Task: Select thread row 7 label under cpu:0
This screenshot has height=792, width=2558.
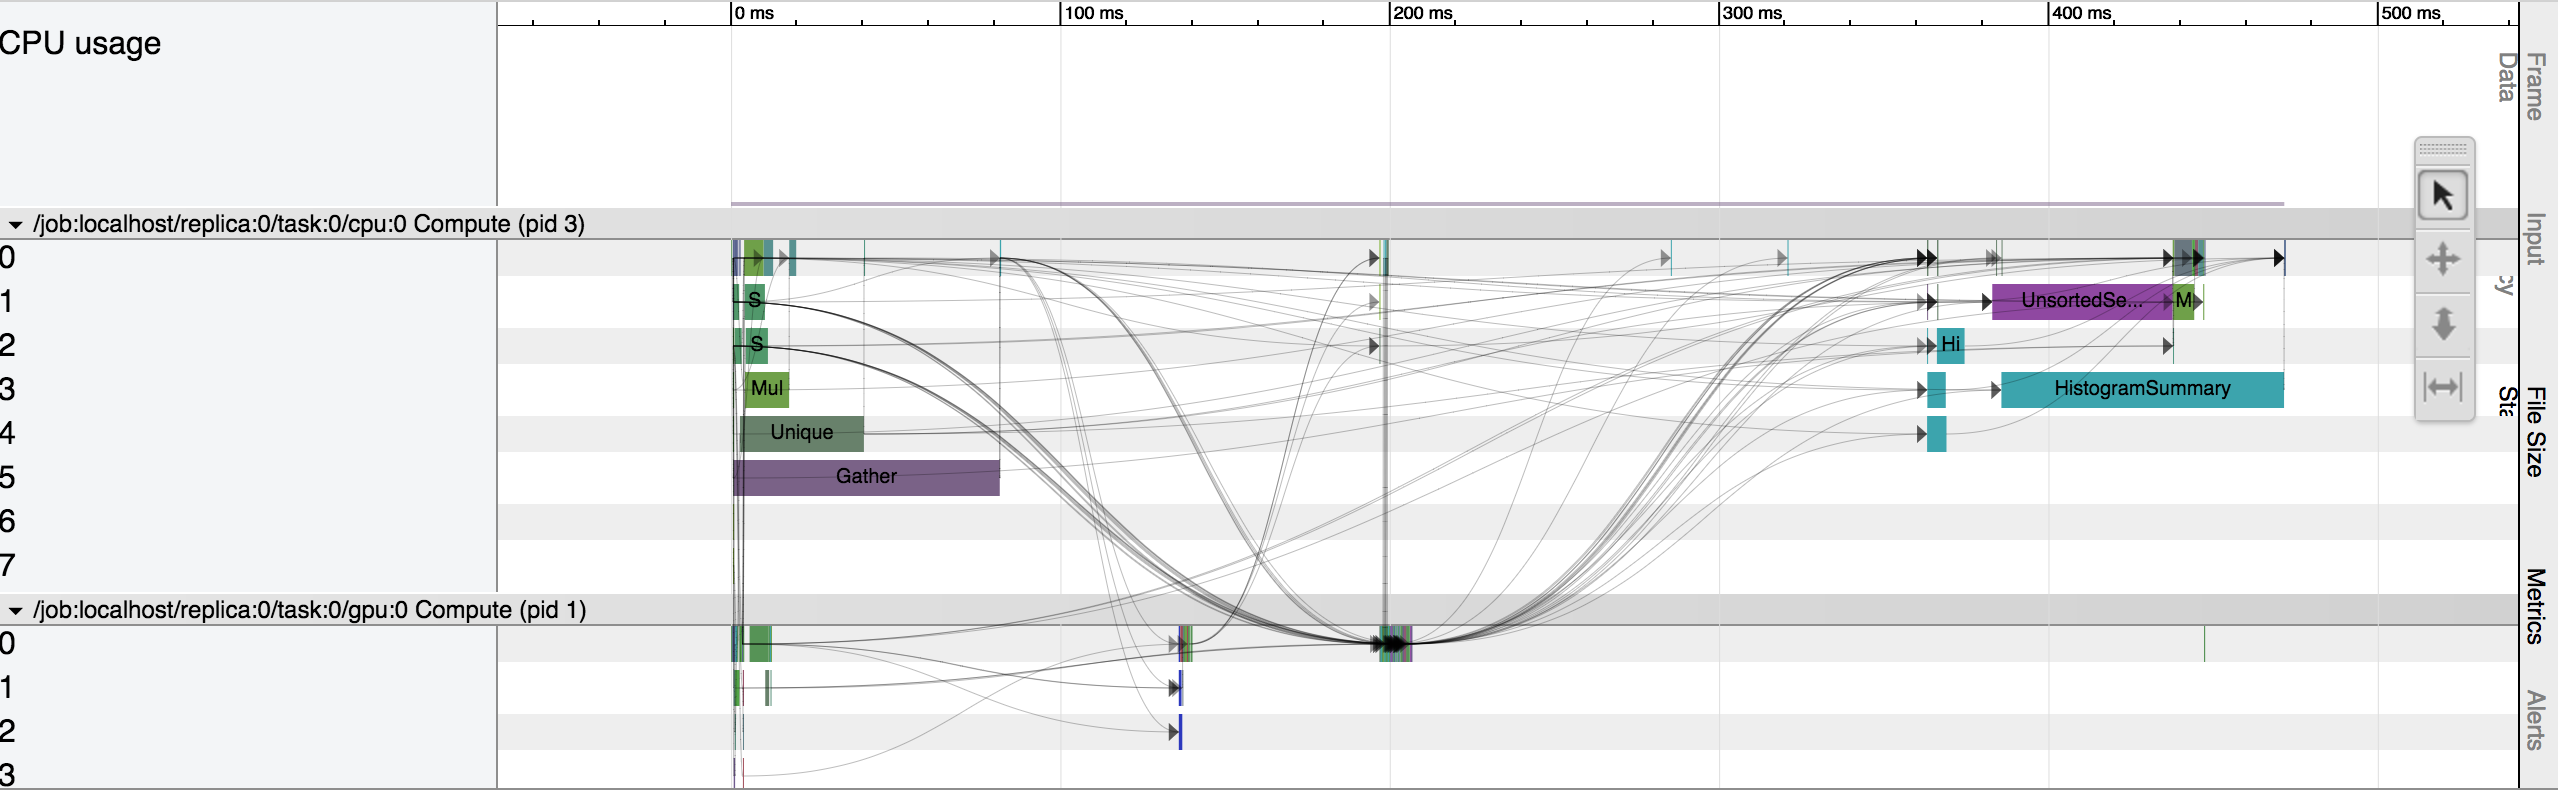Action: tap(8, 565)
